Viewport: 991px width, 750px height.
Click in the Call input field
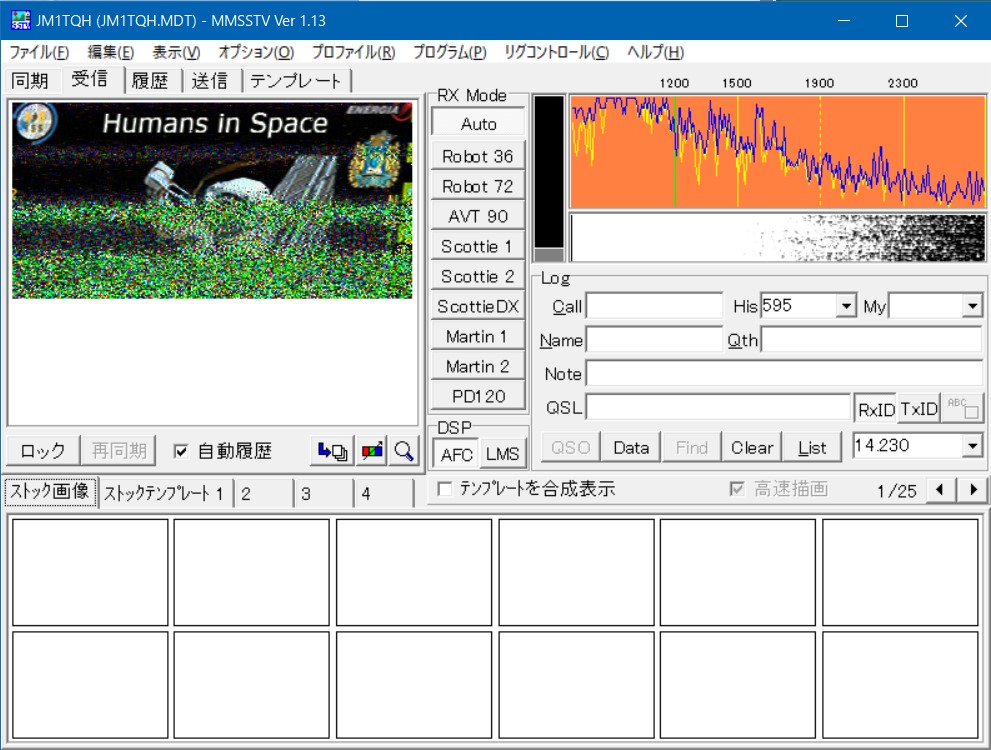(x=654, y=306)
